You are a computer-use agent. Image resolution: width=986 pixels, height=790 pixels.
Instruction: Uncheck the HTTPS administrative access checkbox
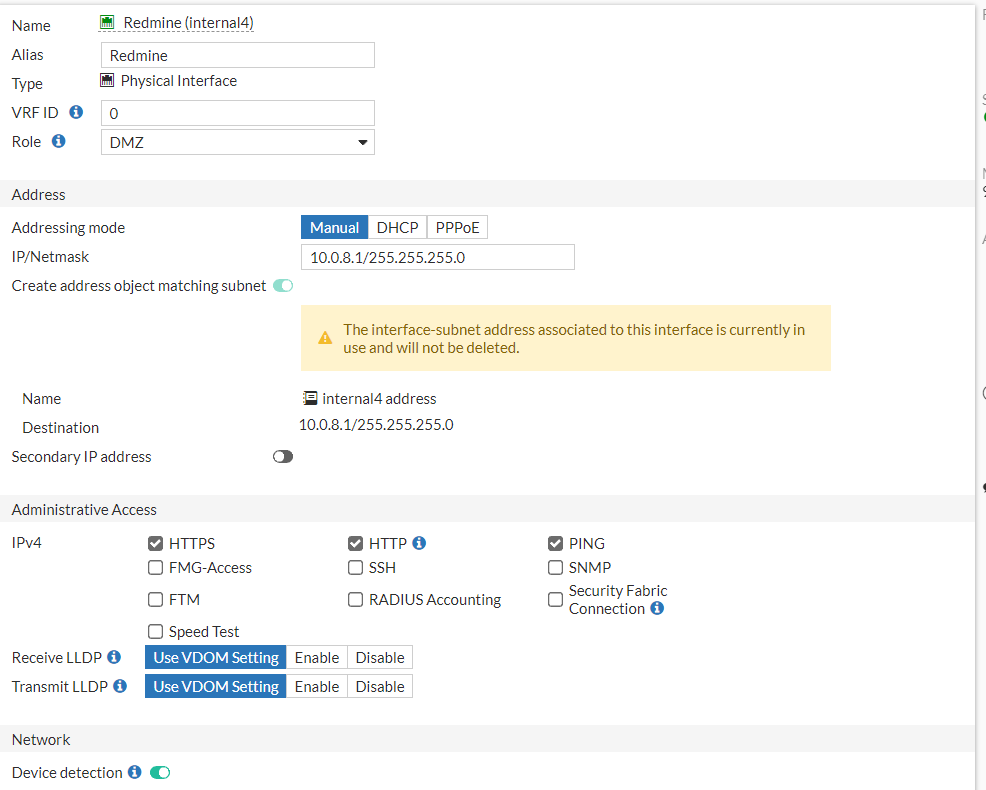[155, 544]
